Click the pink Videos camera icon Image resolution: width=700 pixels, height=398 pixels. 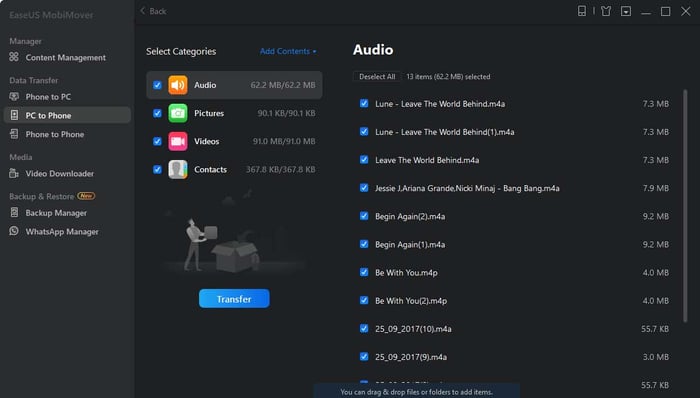[178, 141]
